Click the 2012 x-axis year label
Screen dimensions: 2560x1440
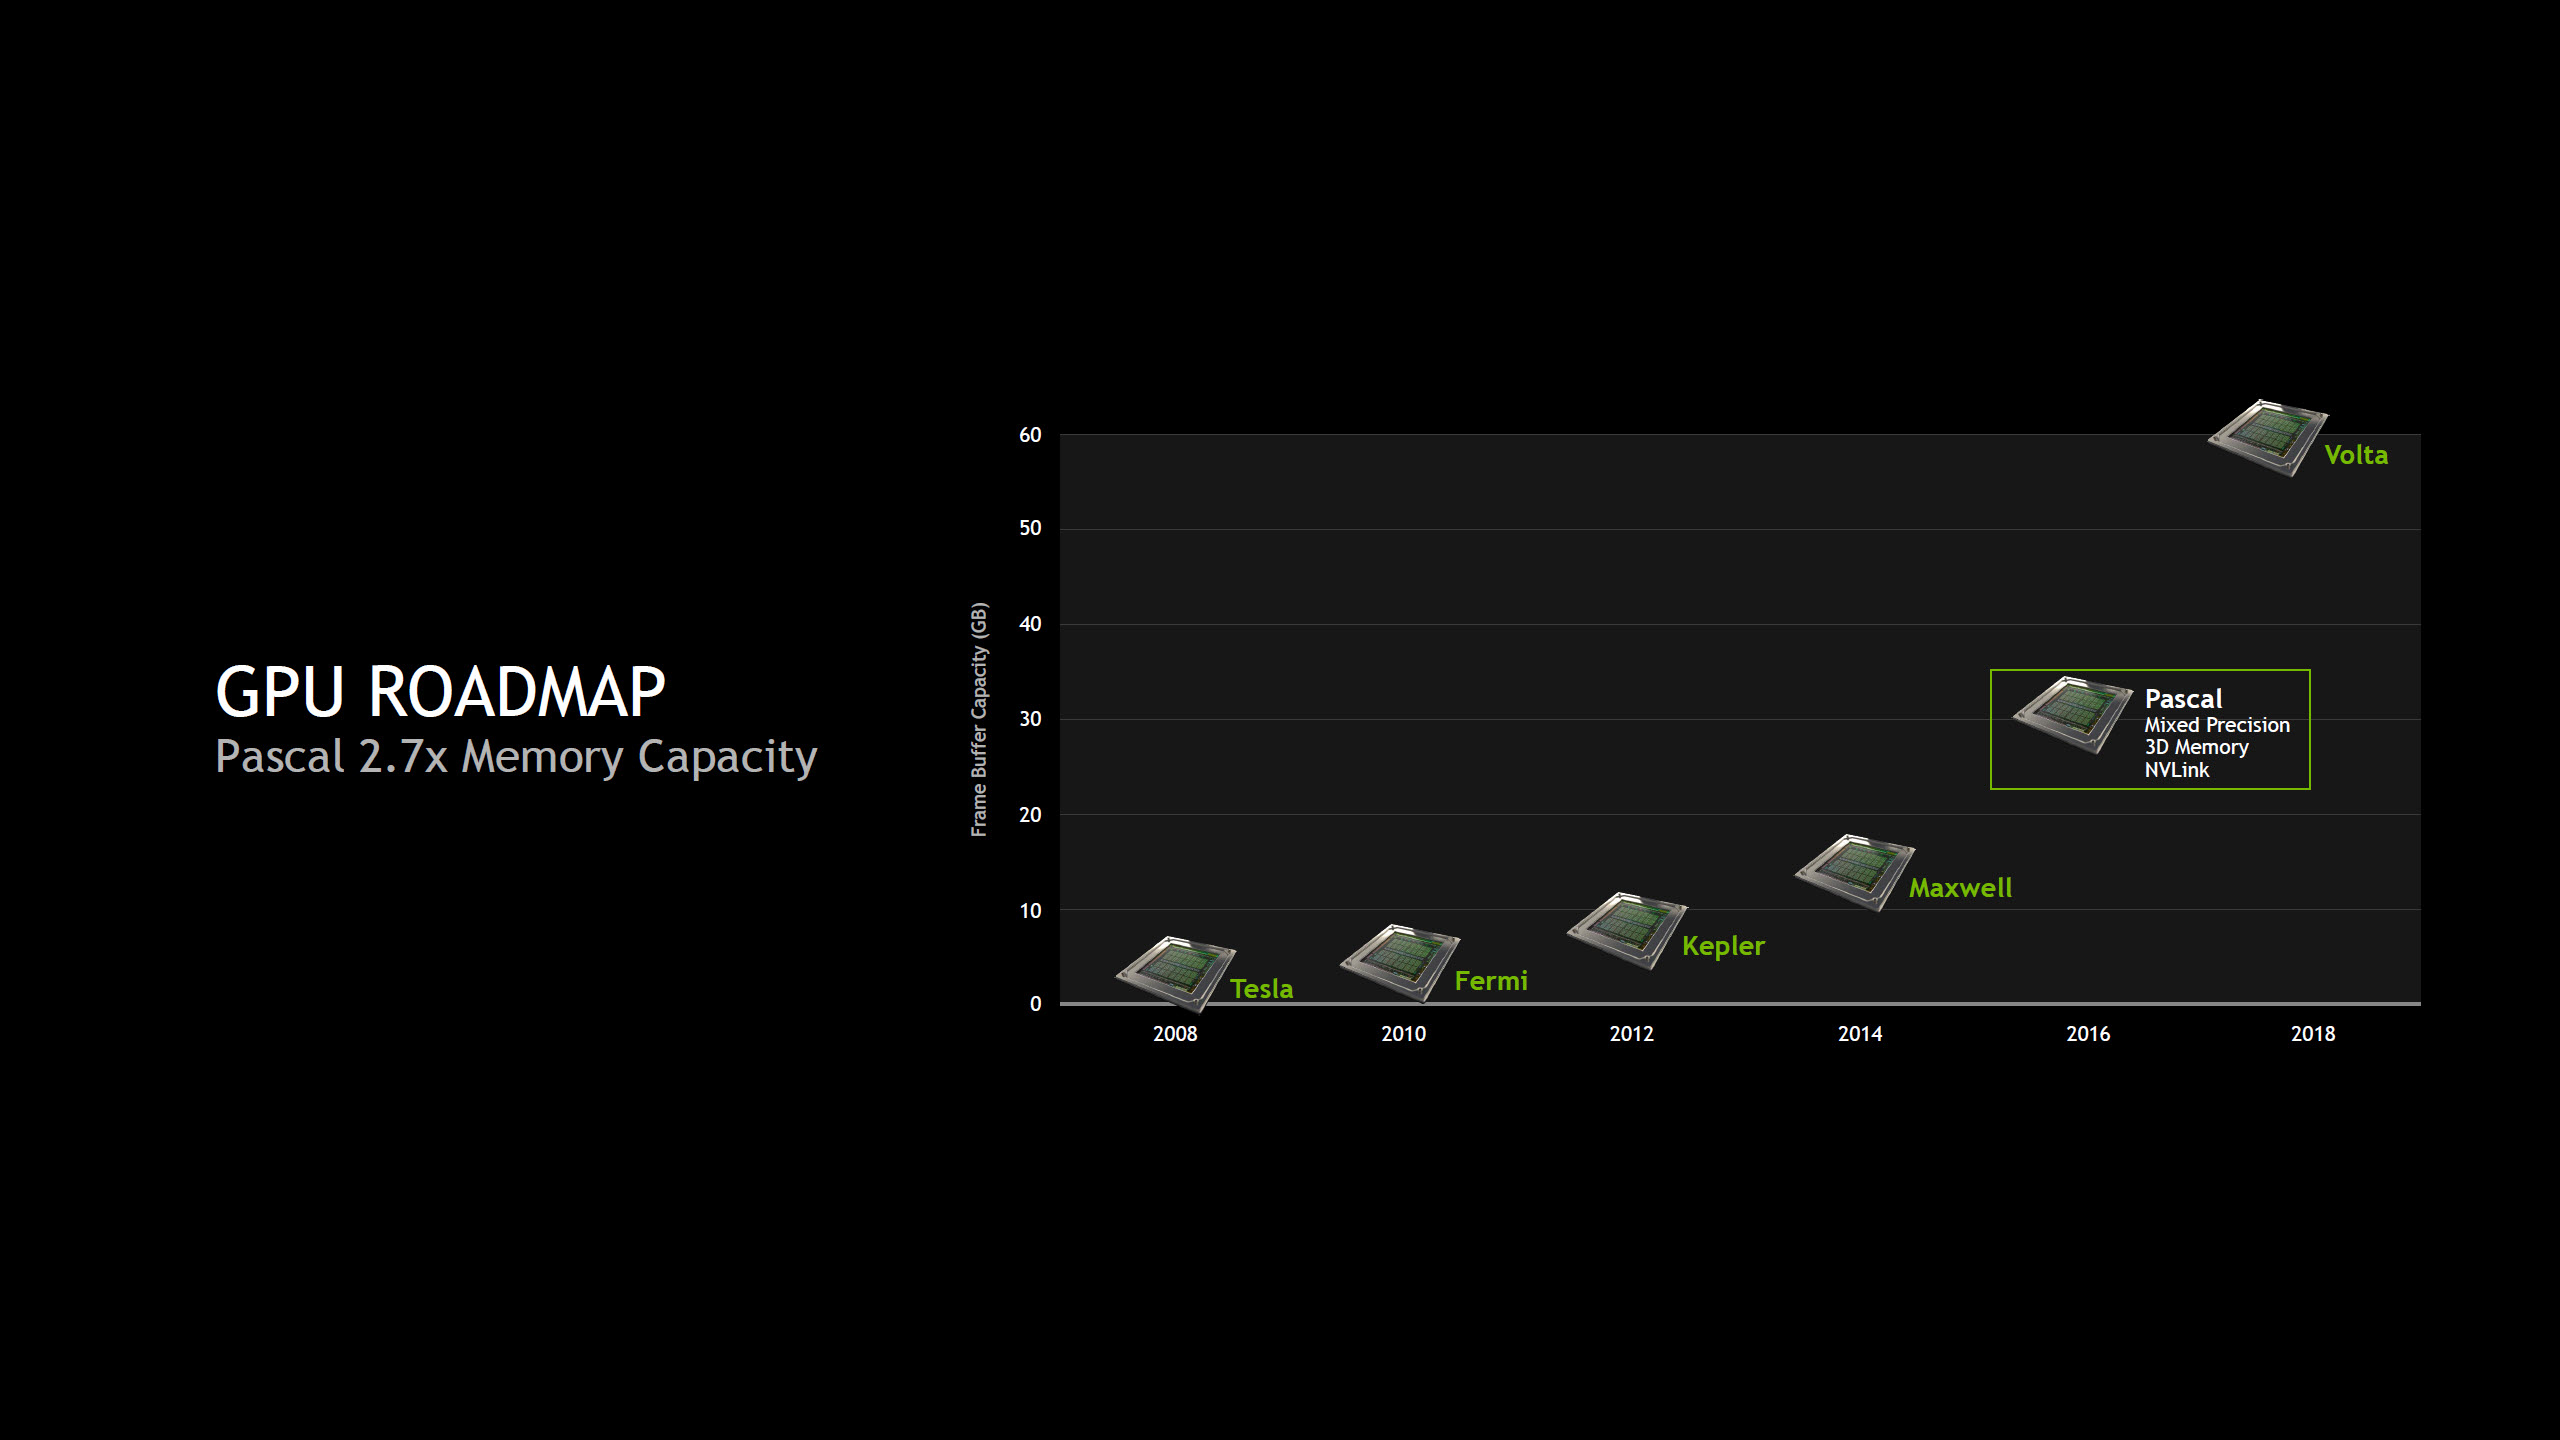[x=1631, y=1034]
